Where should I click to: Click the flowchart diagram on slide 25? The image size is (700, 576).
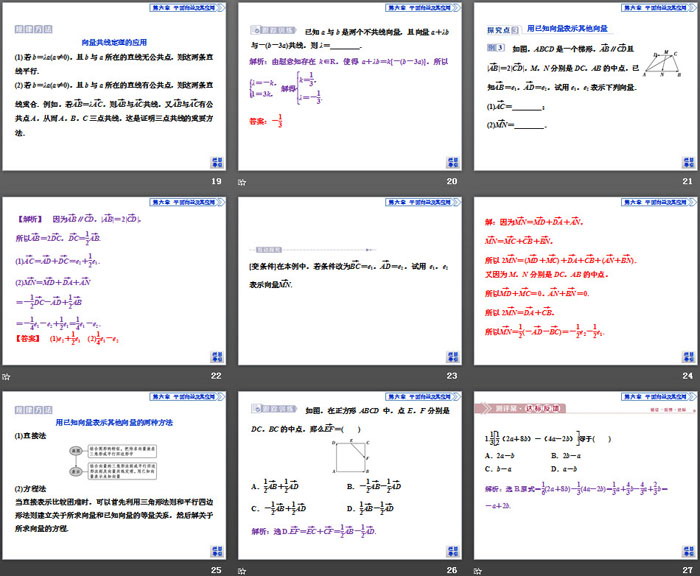(x=112, y=462)
